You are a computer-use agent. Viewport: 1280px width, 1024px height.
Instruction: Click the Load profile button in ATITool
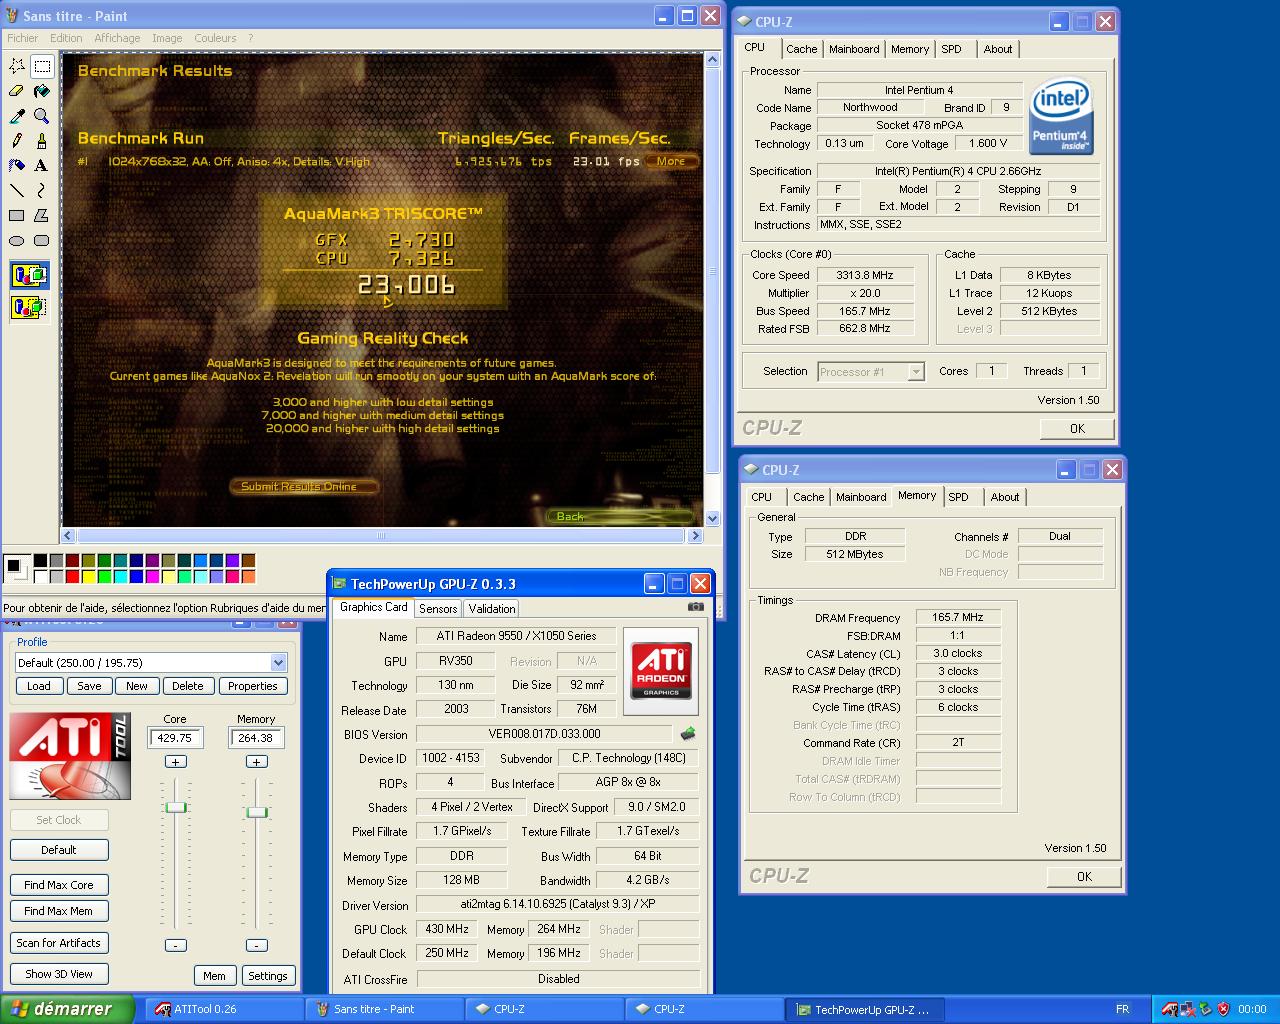(x=39, y=686)
